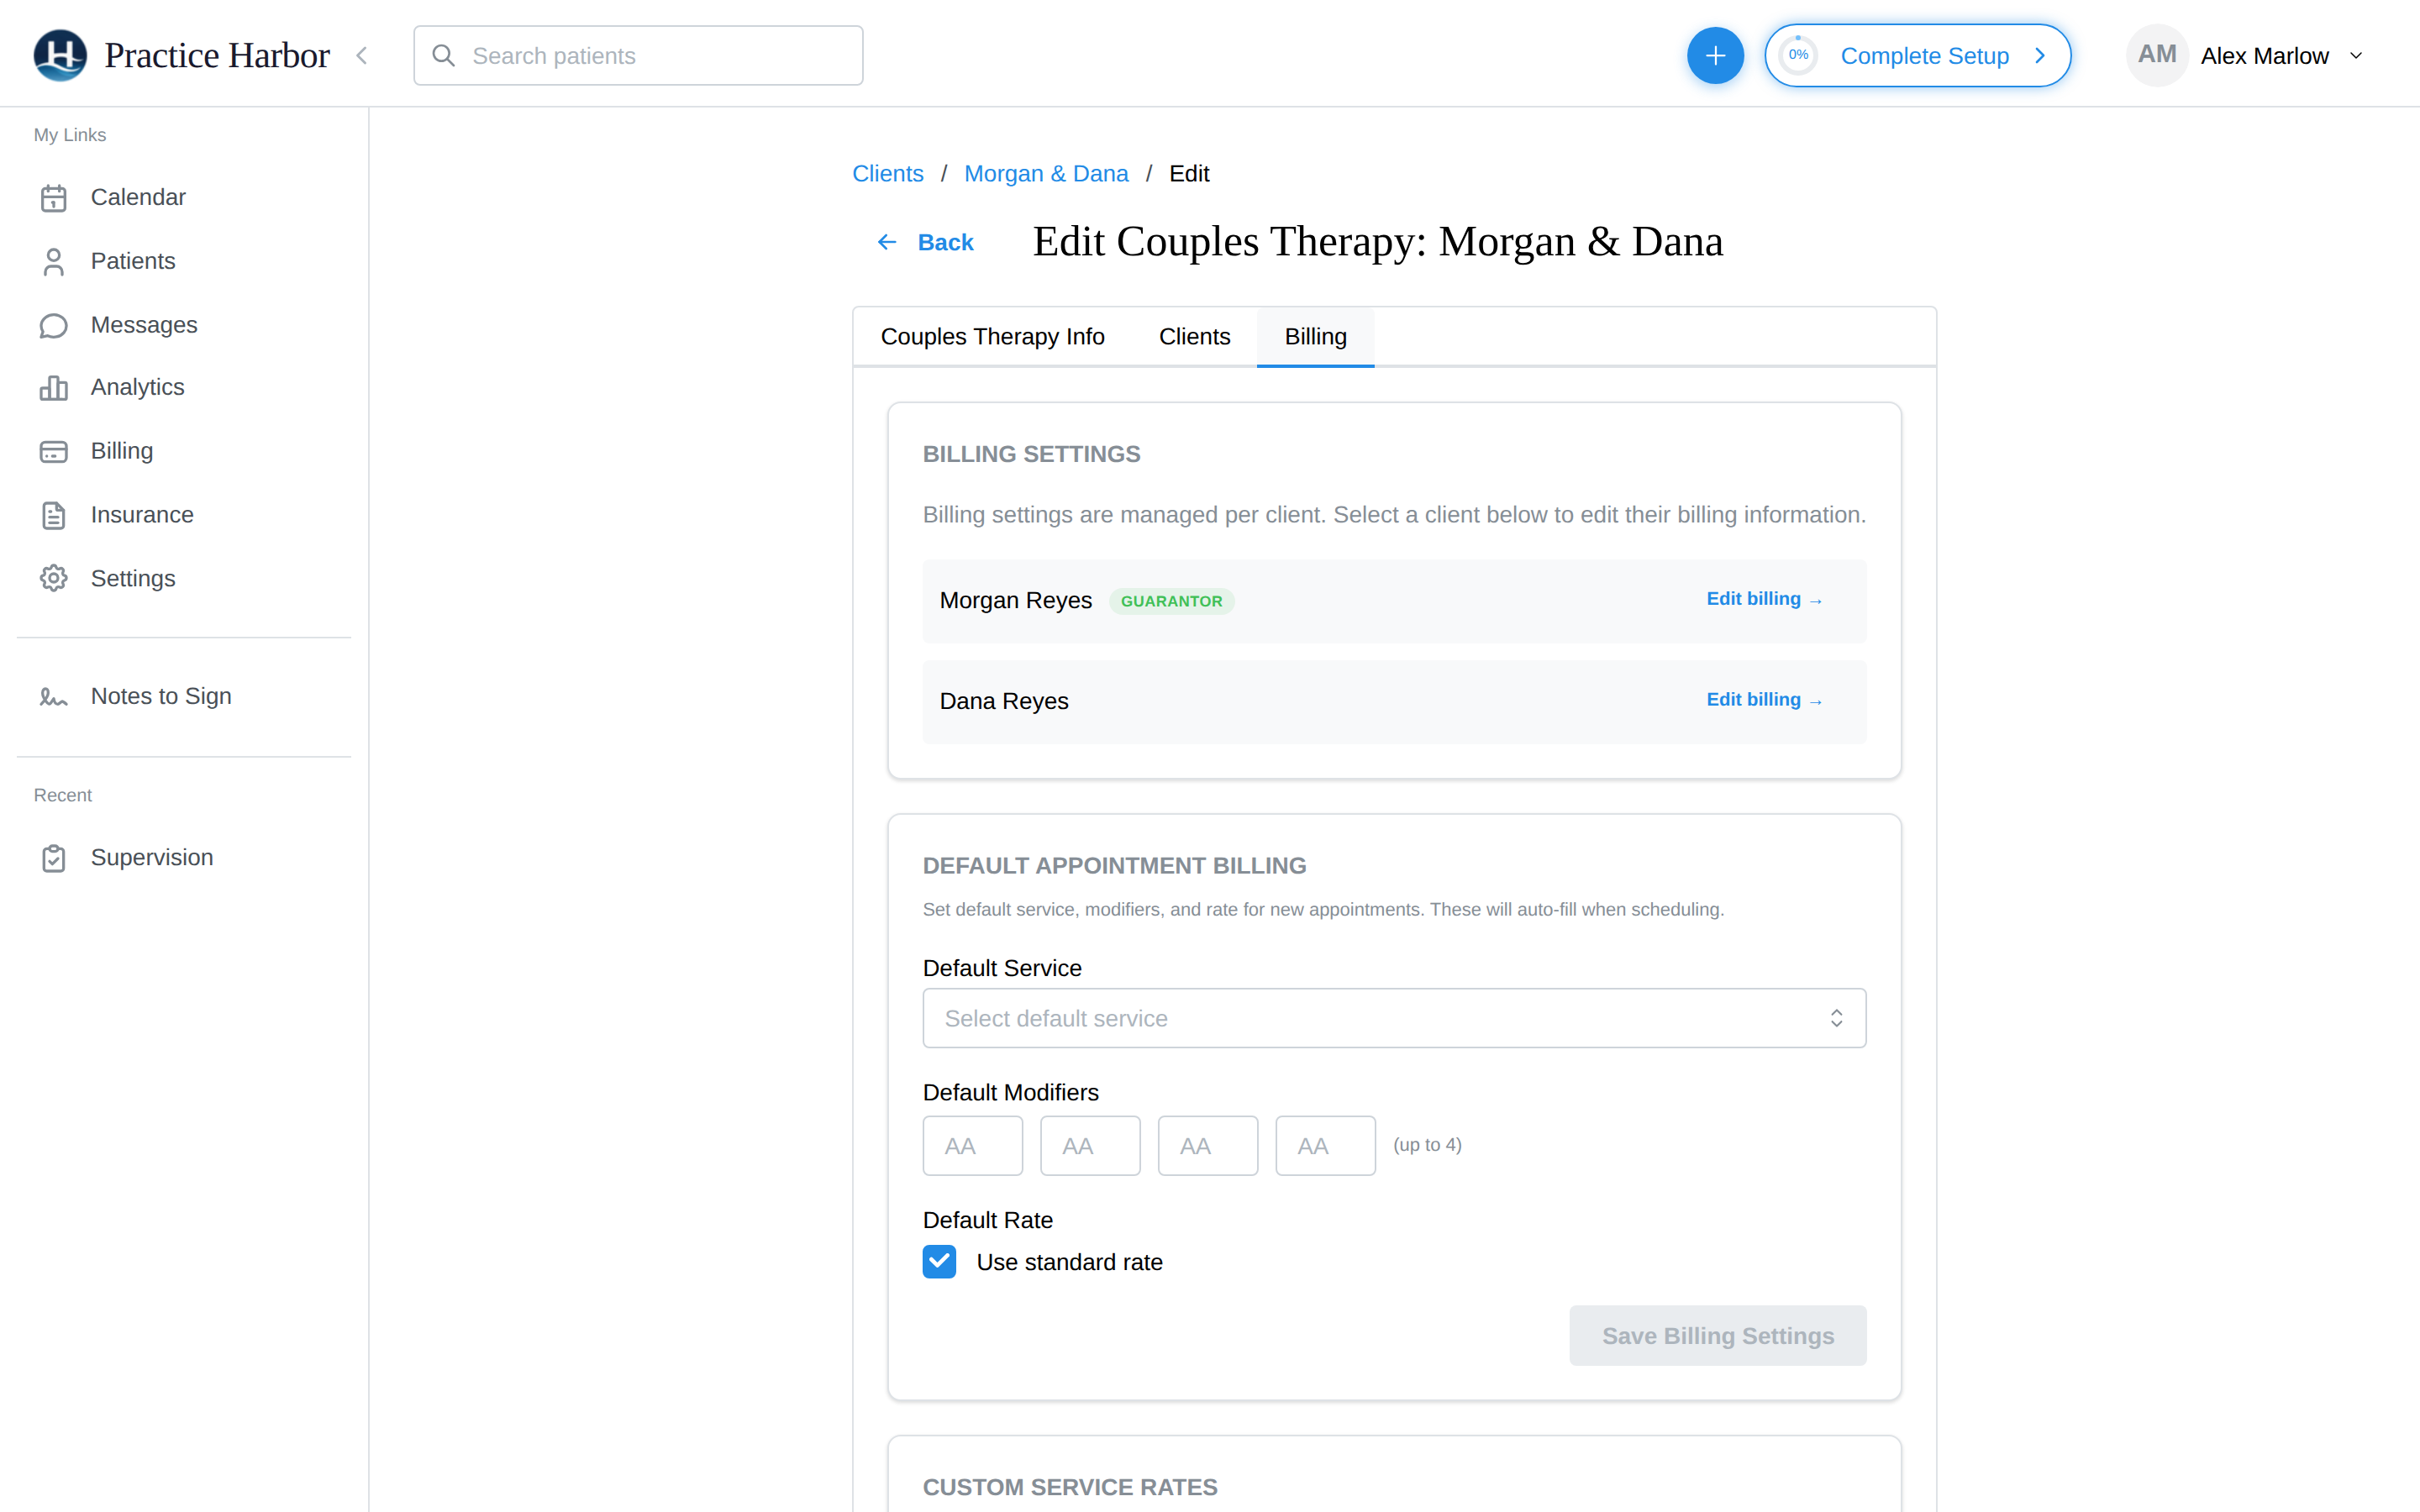The image size is (2420, 1512).
Task: Edit billing for Morgan Reyes
Action: coord(1764,599)
